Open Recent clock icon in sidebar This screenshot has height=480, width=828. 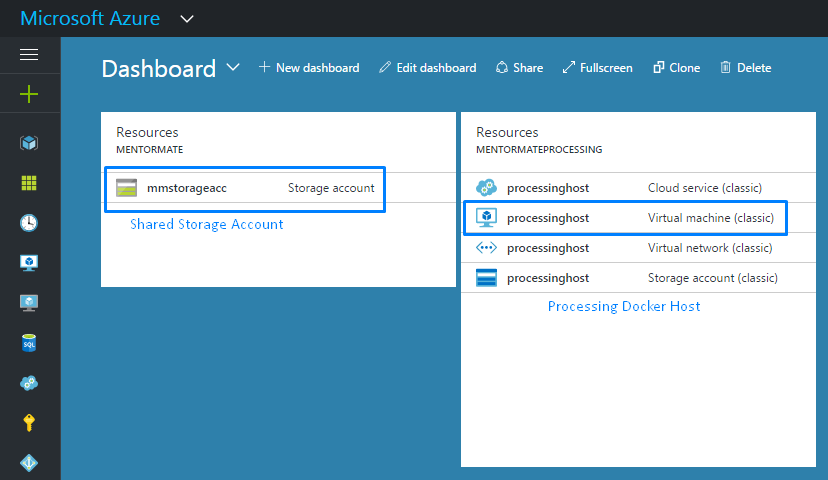point(29,223)
